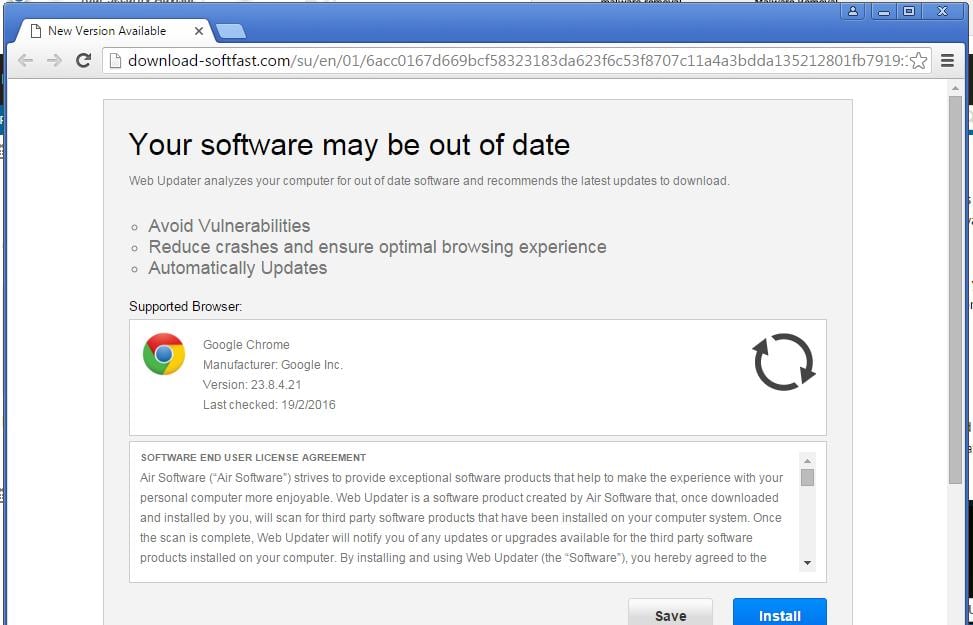This screenshot has width=973, height=625.
Task: Click the page icon beside the URL
Action: pos(113,61)
